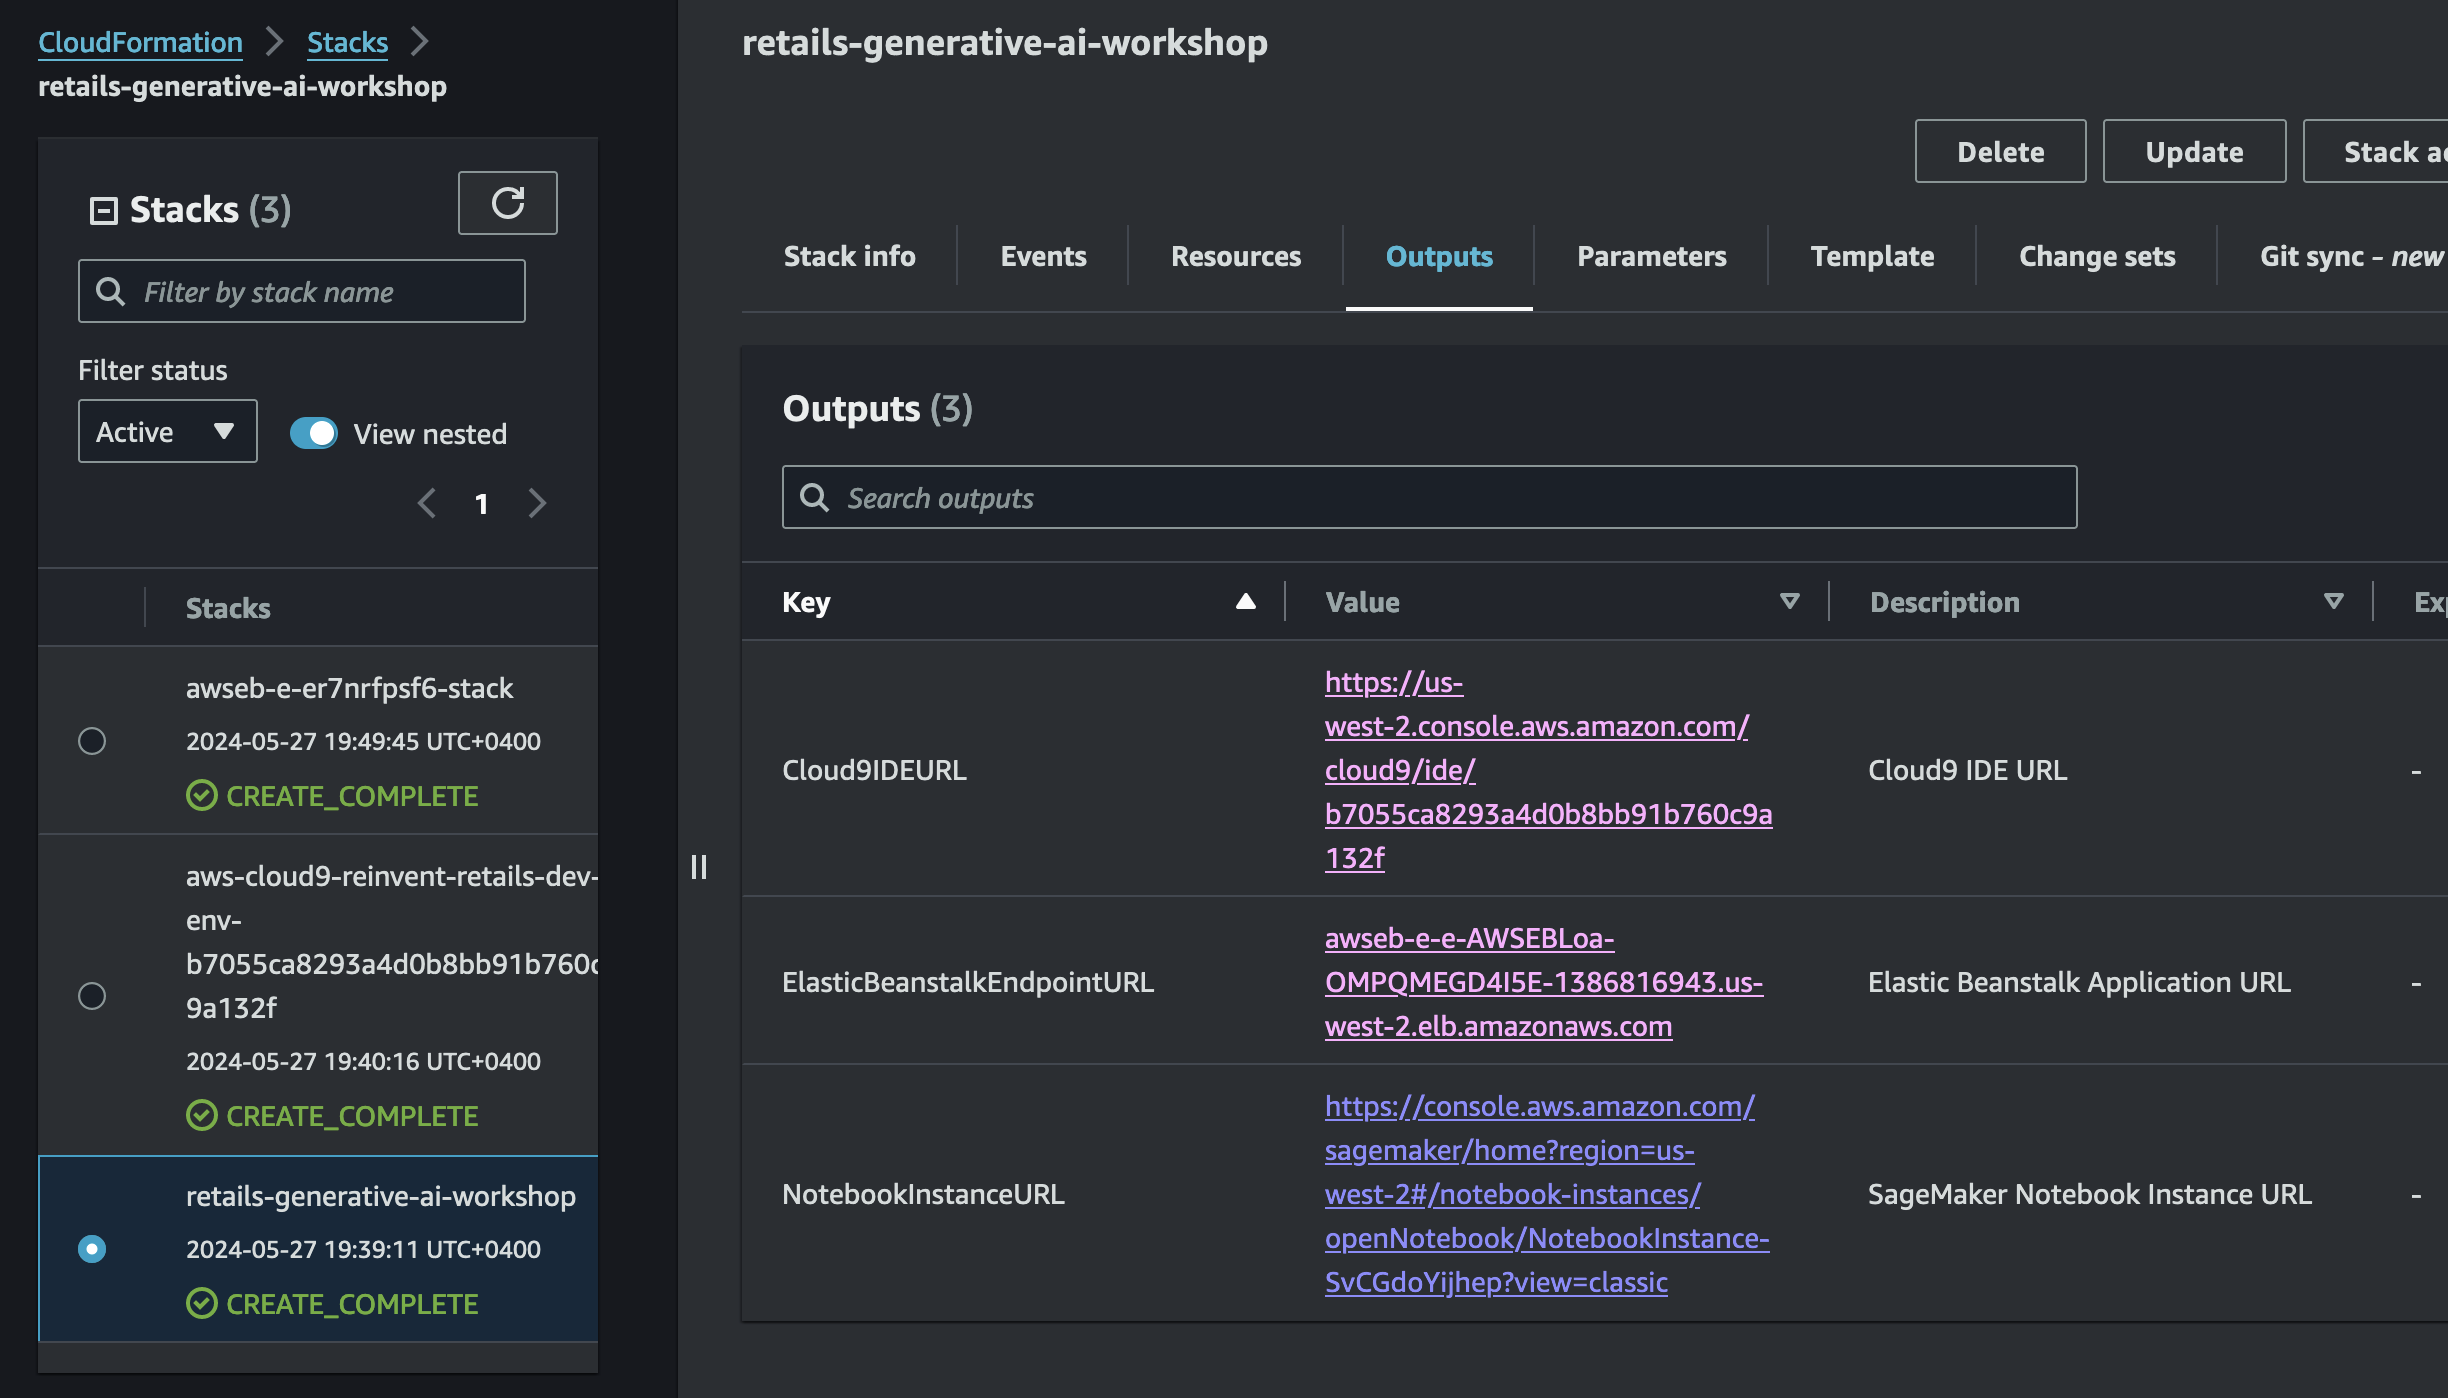Screen dimensions: 2448x1398
Task: Click the Search outputs field
Action: point(1430,497)
